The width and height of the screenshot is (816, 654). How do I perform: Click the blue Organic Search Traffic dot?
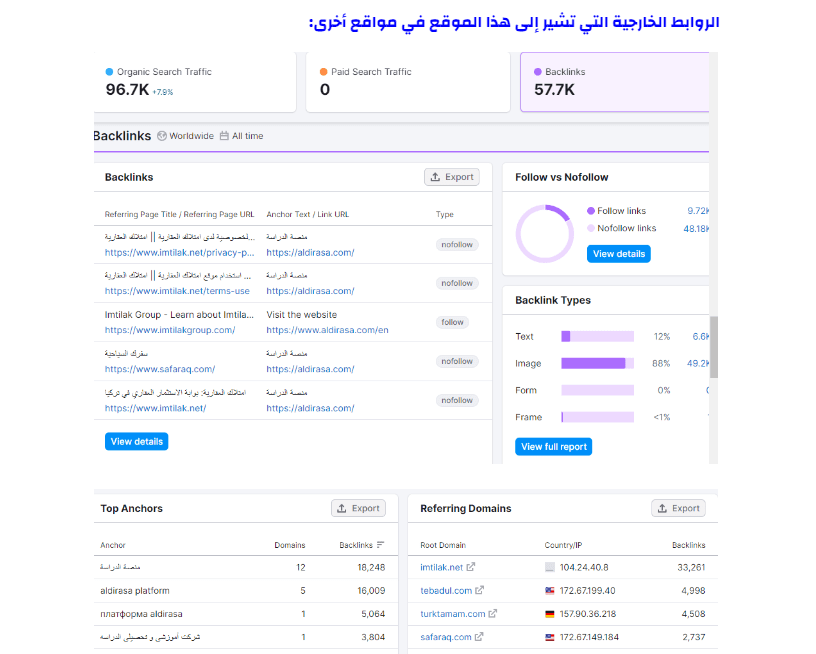click(109, 72)
